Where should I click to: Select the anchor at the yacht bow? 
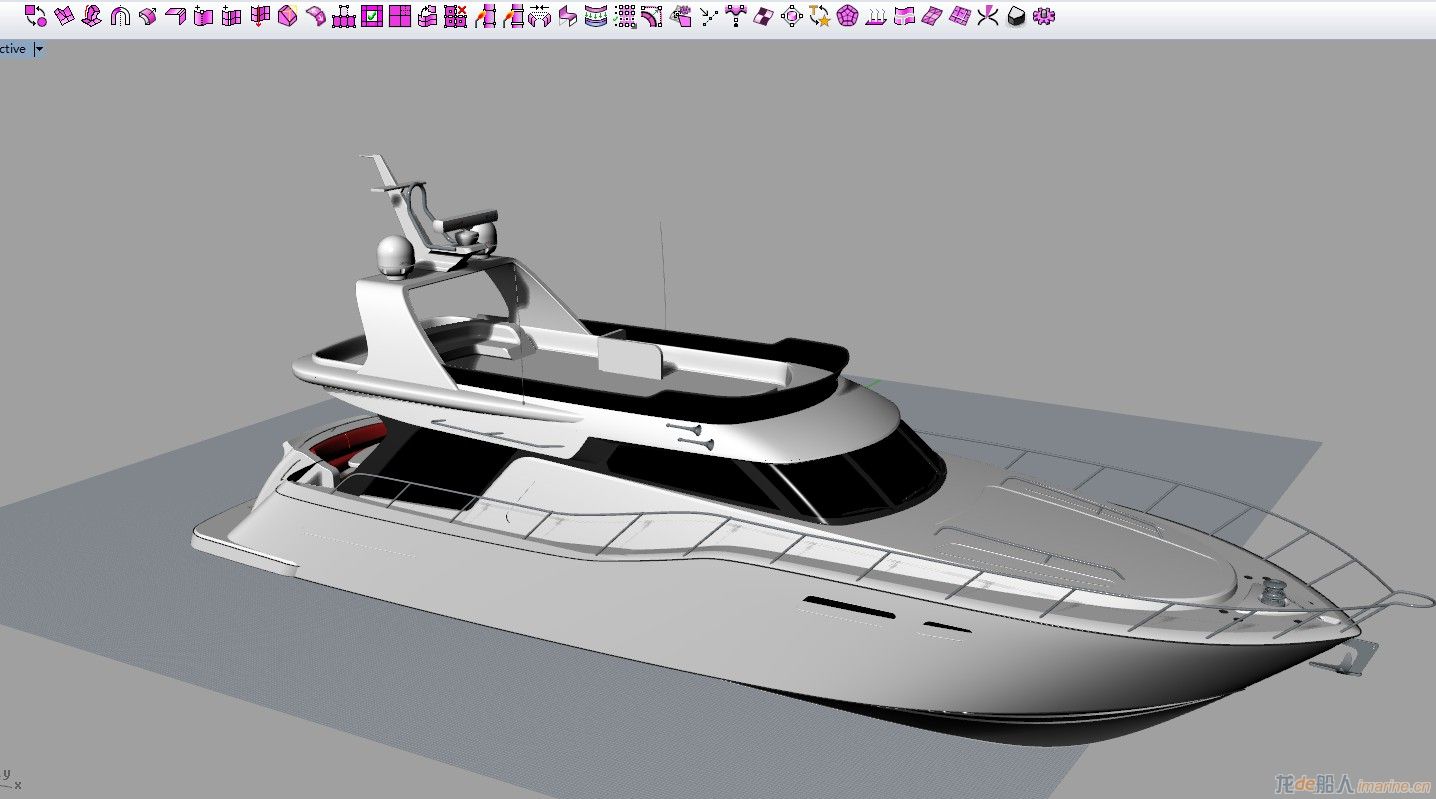click(x=1345, y=660)
